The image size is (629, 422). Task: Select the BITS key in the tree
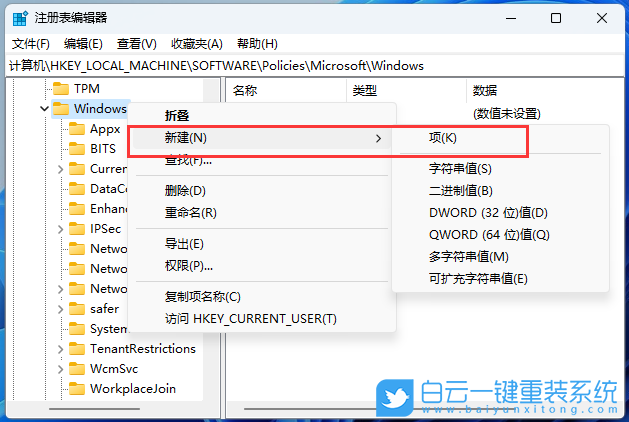103,149
